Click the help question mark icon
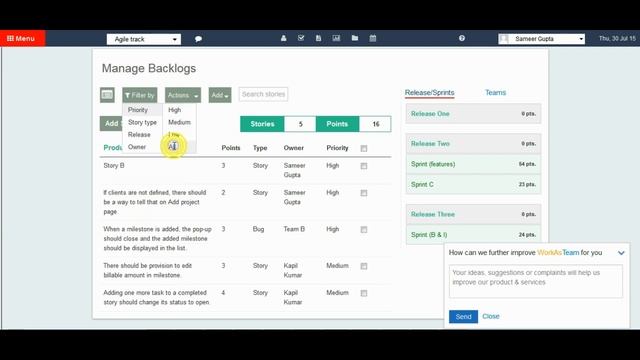The image size is (640, 360). click(462, 38)
